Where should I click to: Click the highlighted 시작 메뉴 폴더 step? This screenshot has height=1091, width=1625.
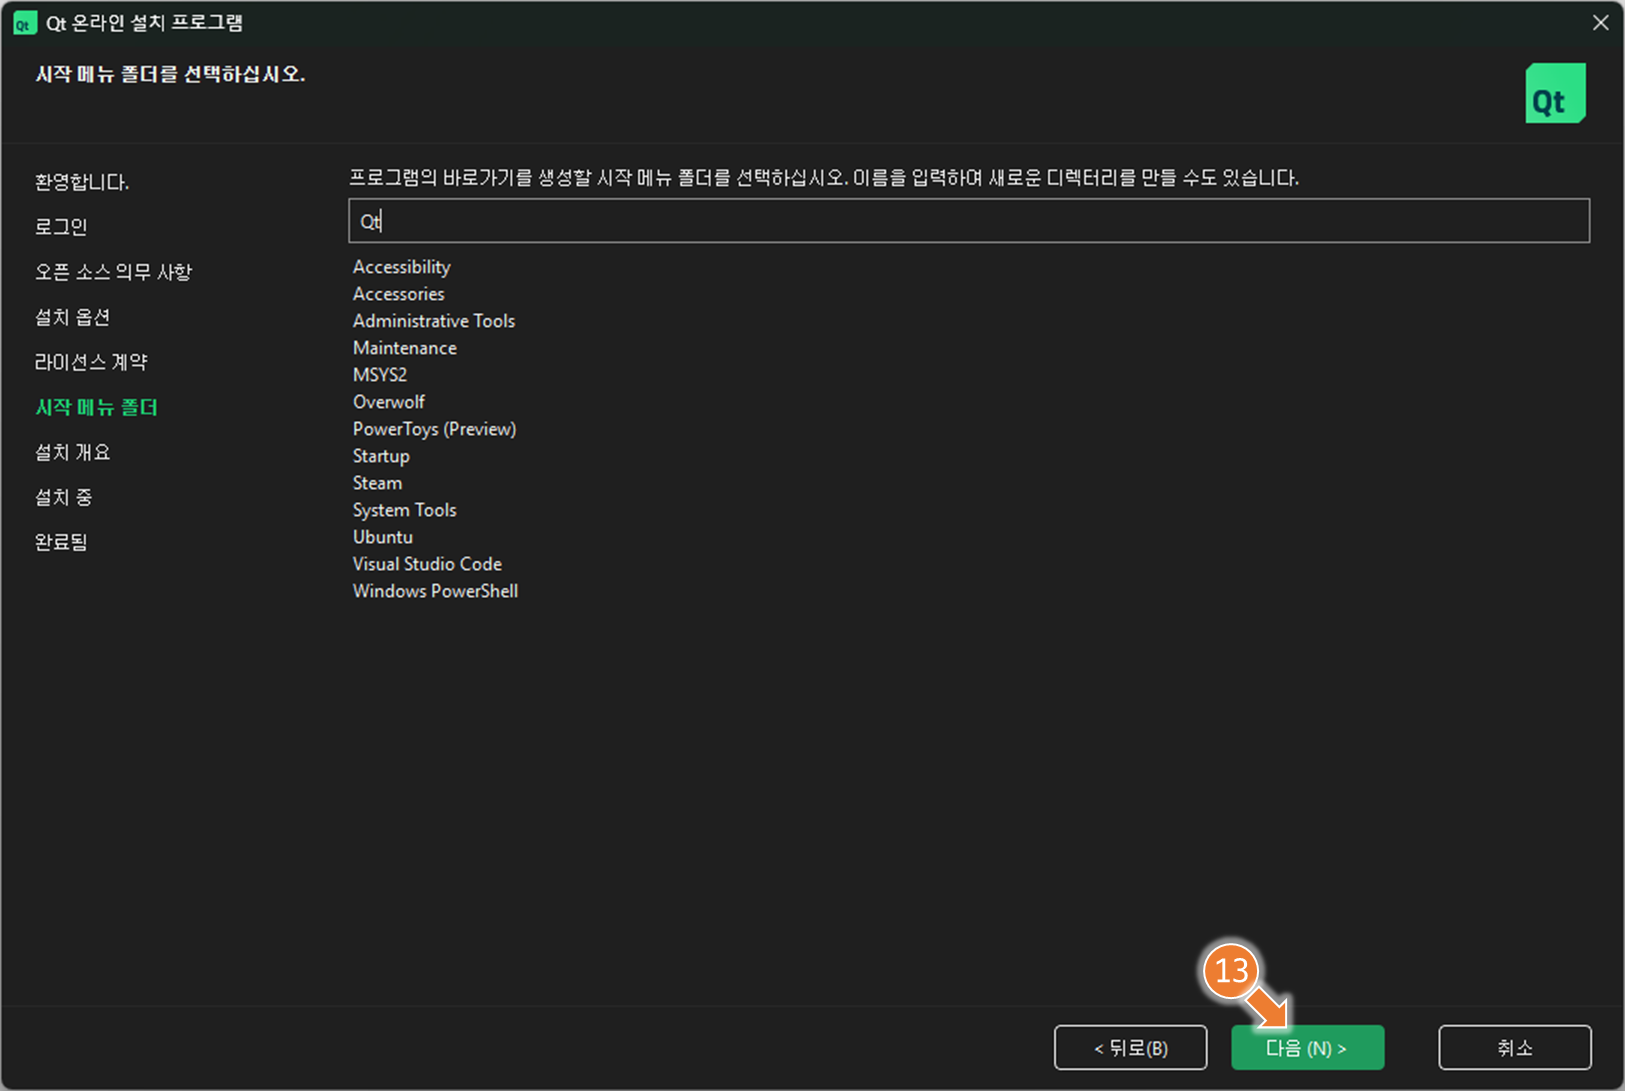96,407
